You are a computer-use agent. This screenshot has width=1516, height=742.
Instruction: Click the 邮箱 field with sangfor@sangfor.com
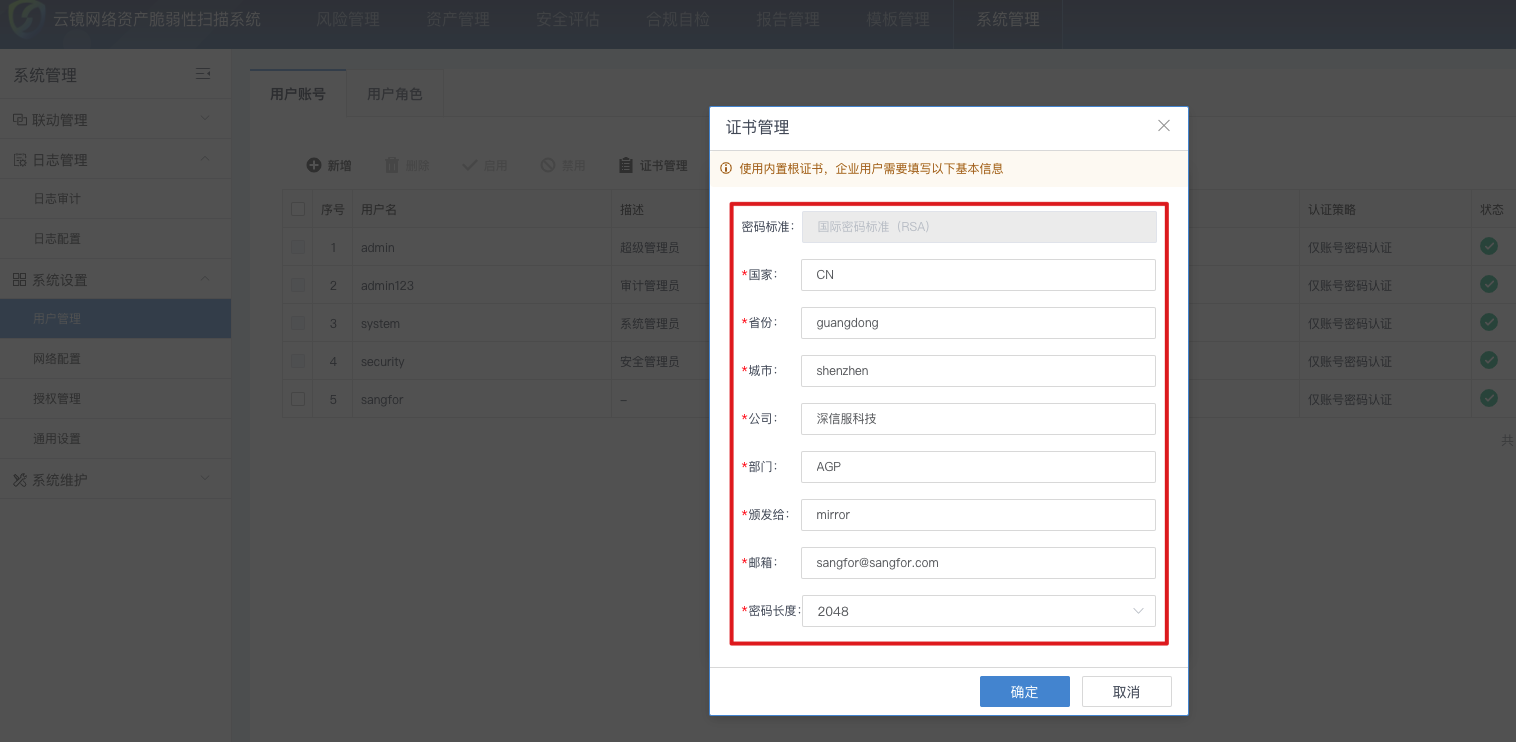[x=978, y=563]
